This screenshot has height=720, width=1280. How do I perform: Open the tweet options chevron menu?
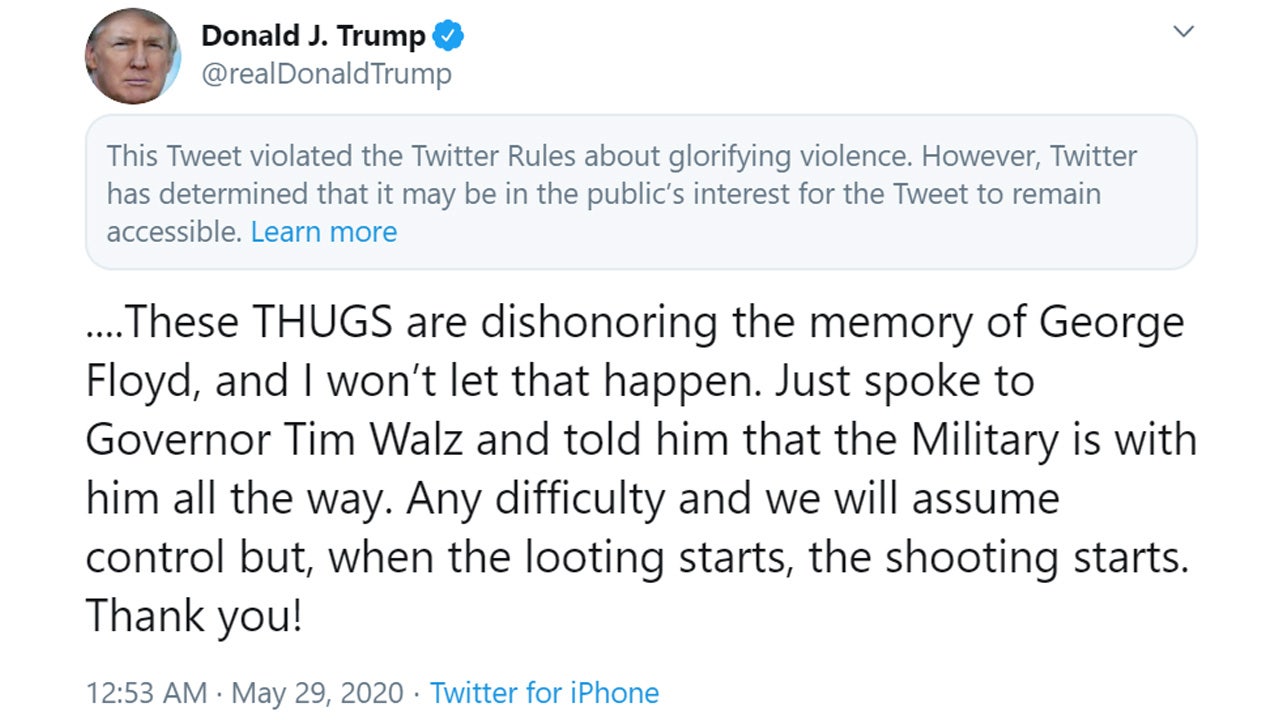(1184, 32)
